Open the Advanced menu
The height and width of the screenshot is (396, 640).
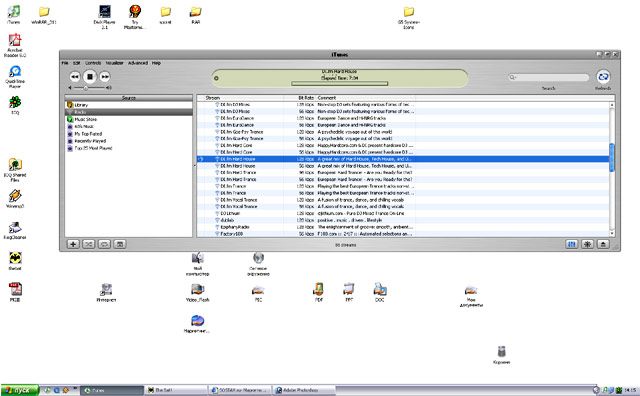click(x=138, y=63)
